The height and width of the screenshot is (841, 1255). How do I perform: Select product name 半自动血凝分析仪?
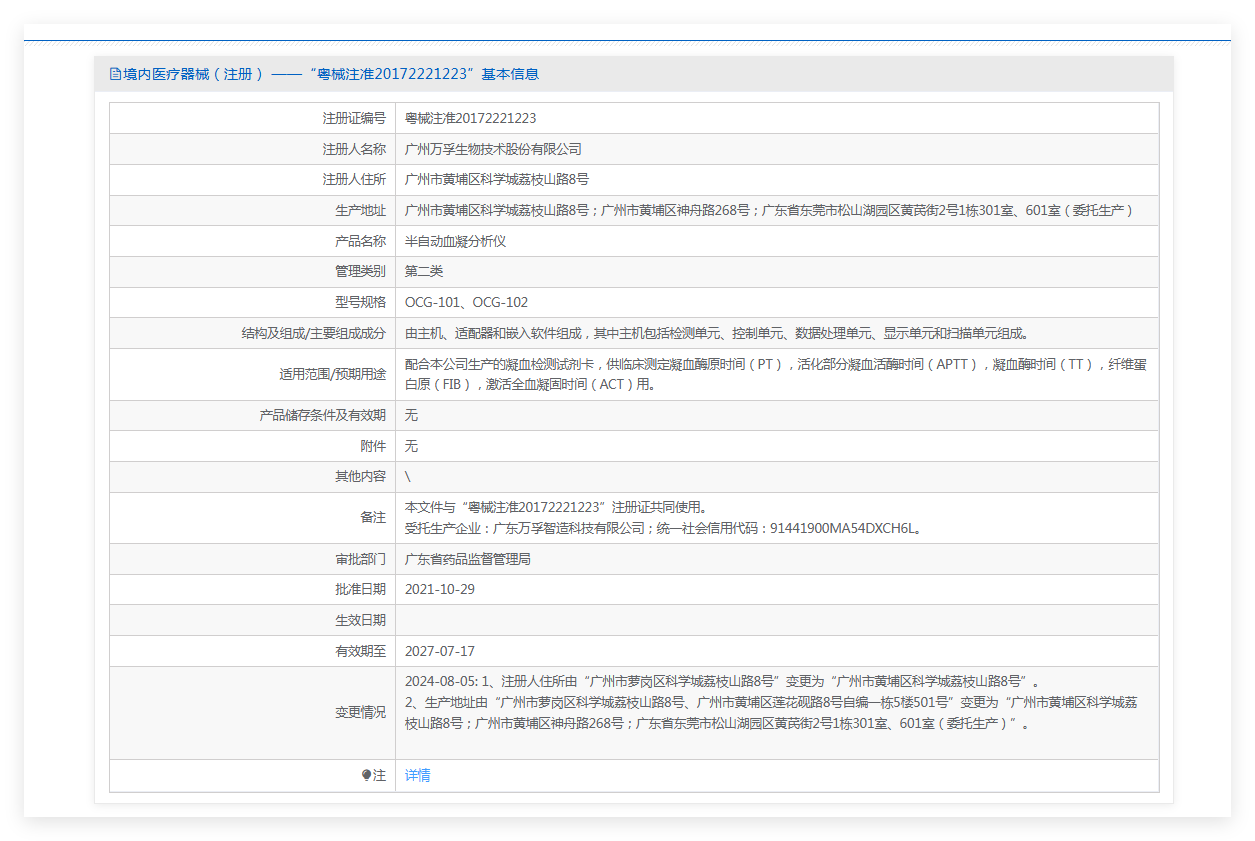point(455,242)
